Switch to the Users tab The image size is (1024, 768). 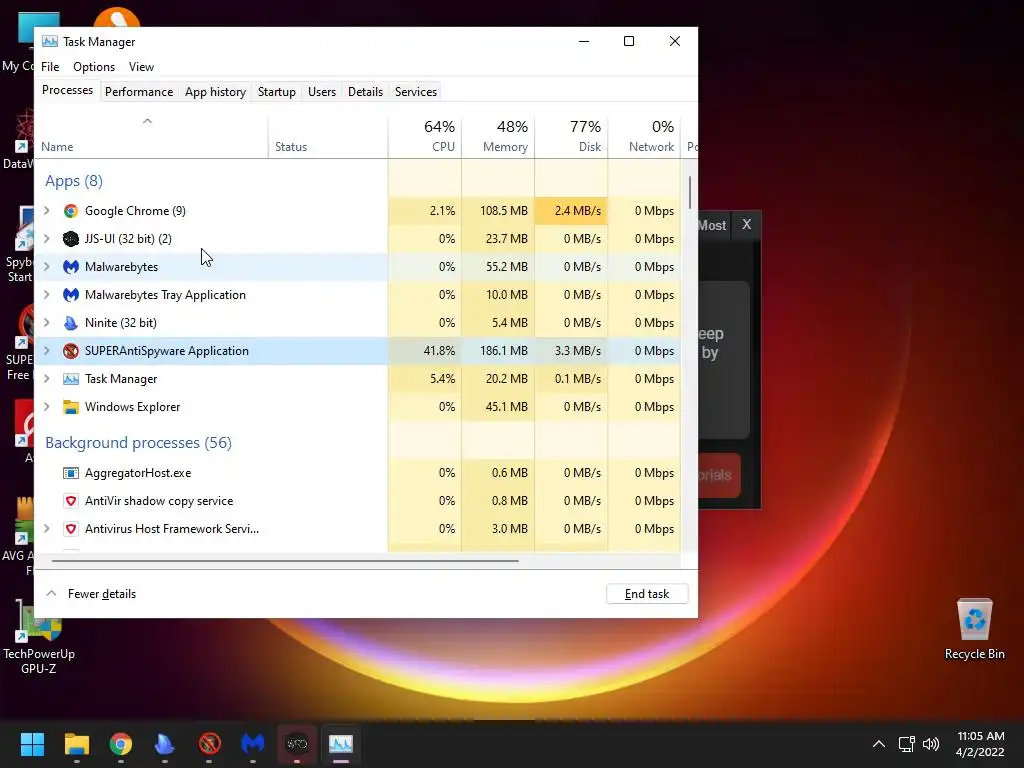point(322,92)
